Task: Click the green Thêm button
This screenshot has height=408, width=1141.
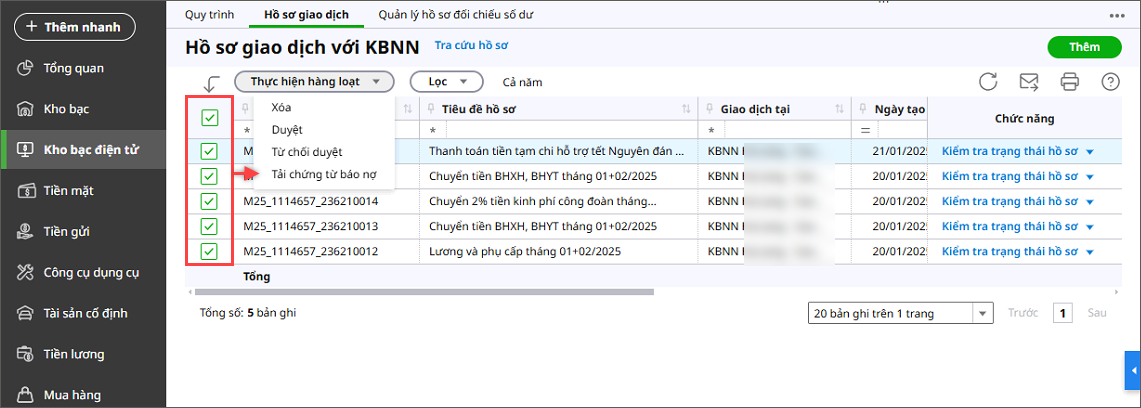Action: click(x=1084, y=47)
